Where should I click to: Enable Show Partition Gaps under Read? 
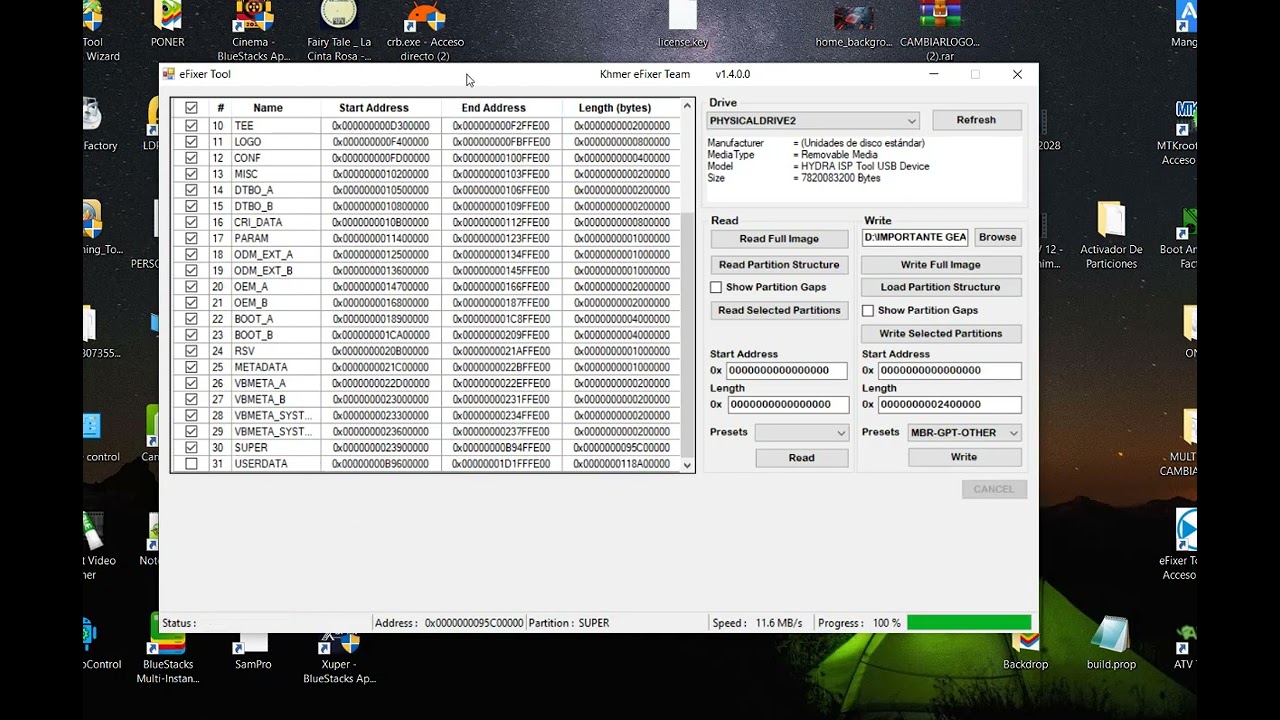[x=716, y=287]
